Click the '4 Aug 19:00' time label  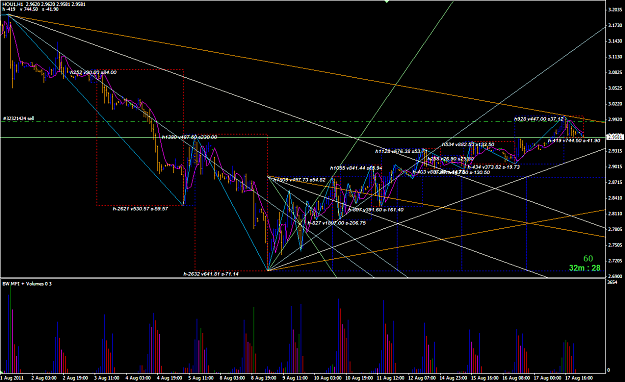(x=169, y=378)
